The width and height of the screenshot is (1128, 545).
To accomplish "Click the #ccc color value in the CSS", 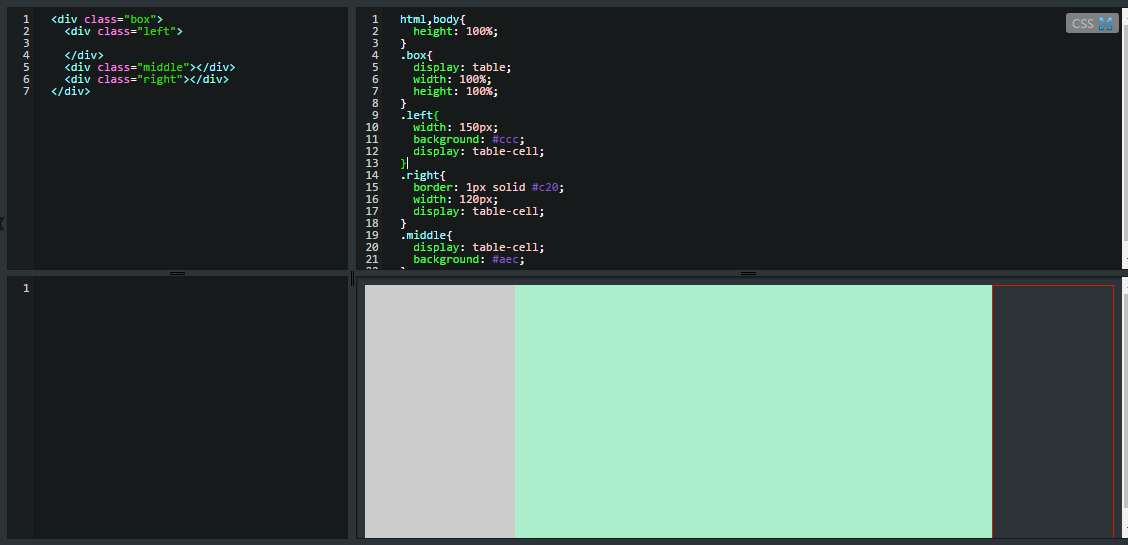I will click(508, 139).
